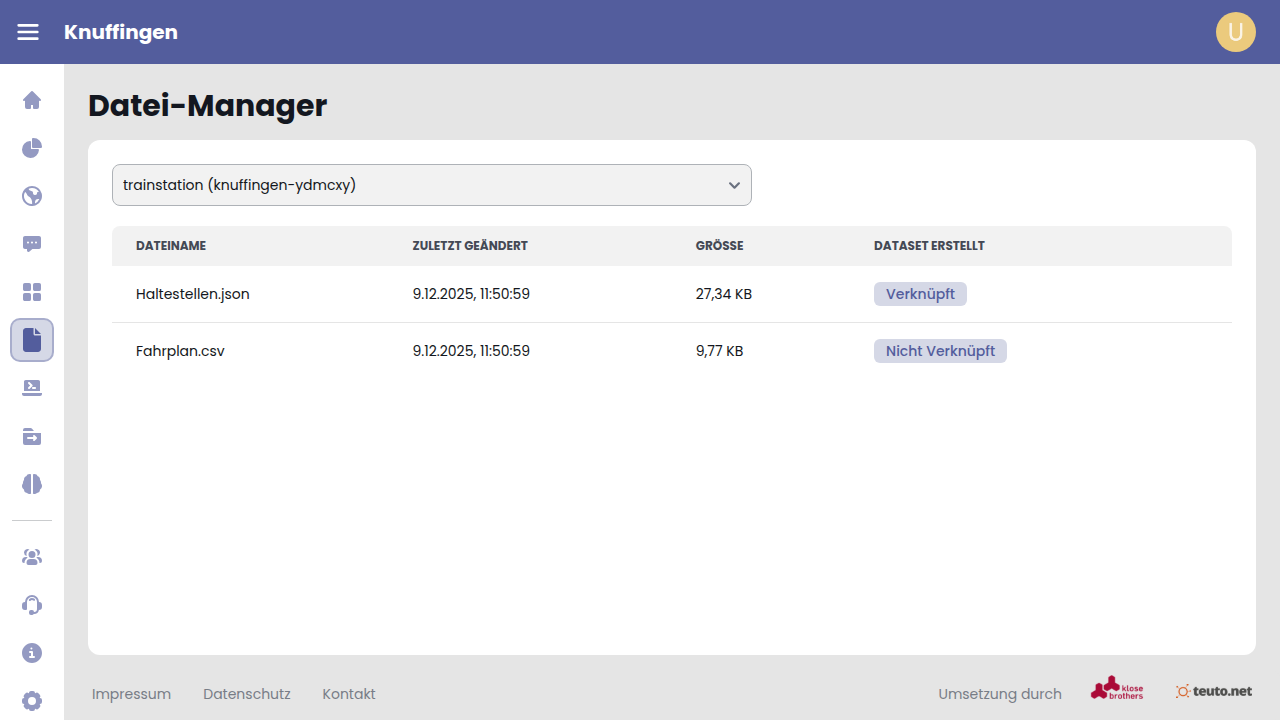
Task: Click the folder with arrow icon
Action: click(32, 436)
